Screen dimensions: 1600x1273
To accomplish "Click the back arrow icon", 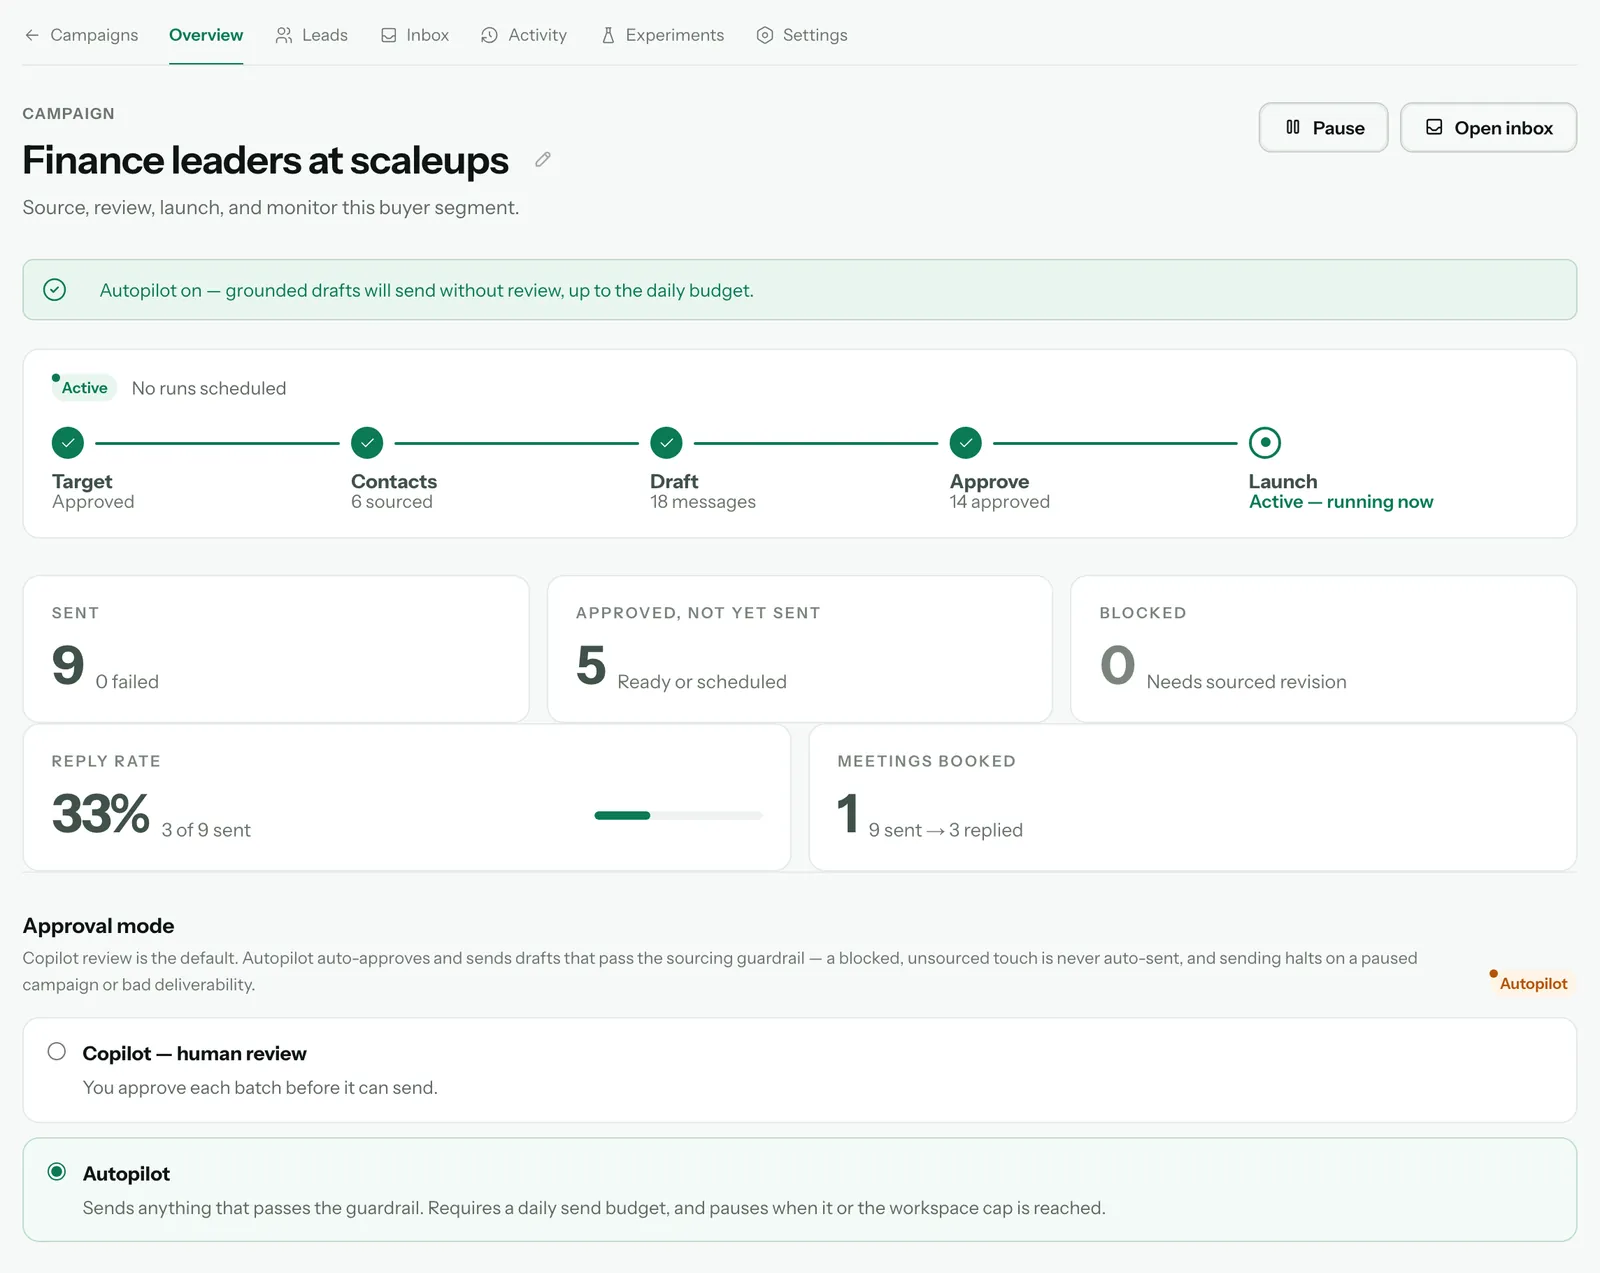I will tap(32, 35).
